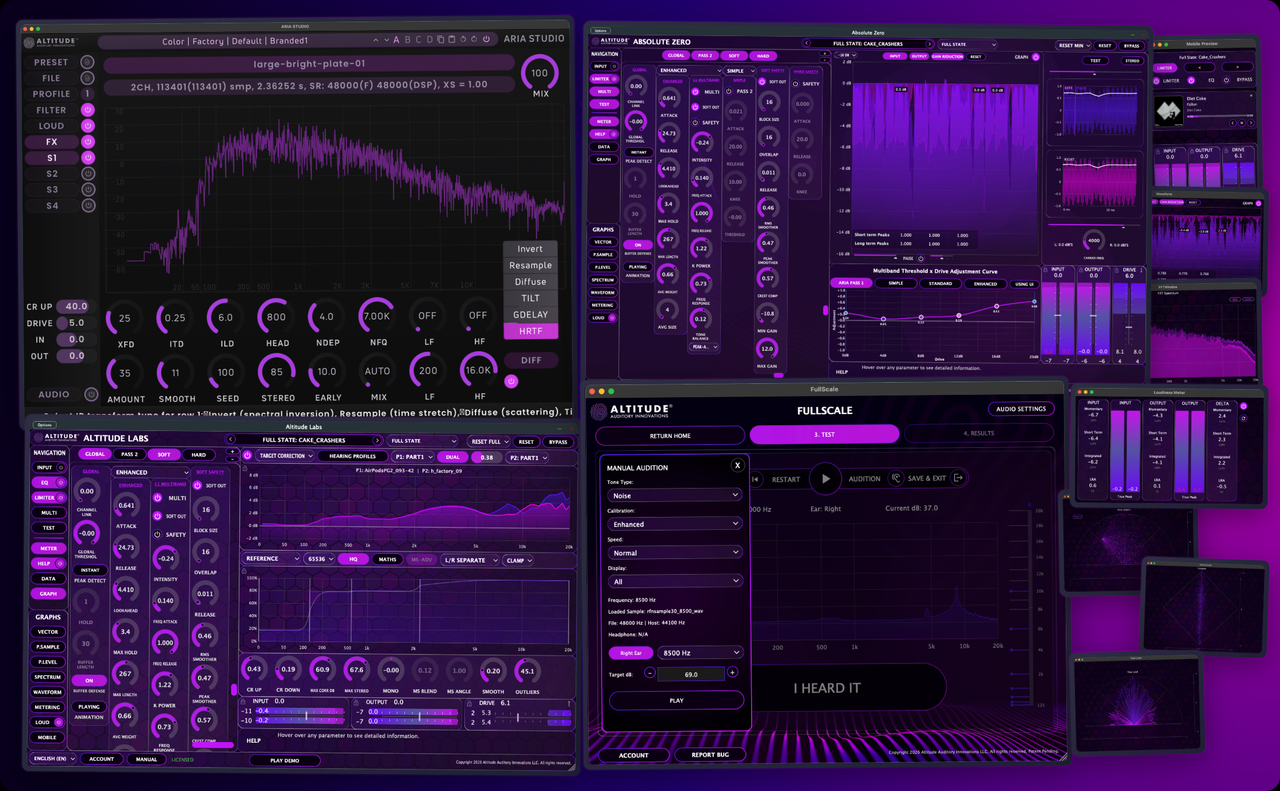
Task: Click the REPORT BUG button in FullScale
Action: point(710,755)
